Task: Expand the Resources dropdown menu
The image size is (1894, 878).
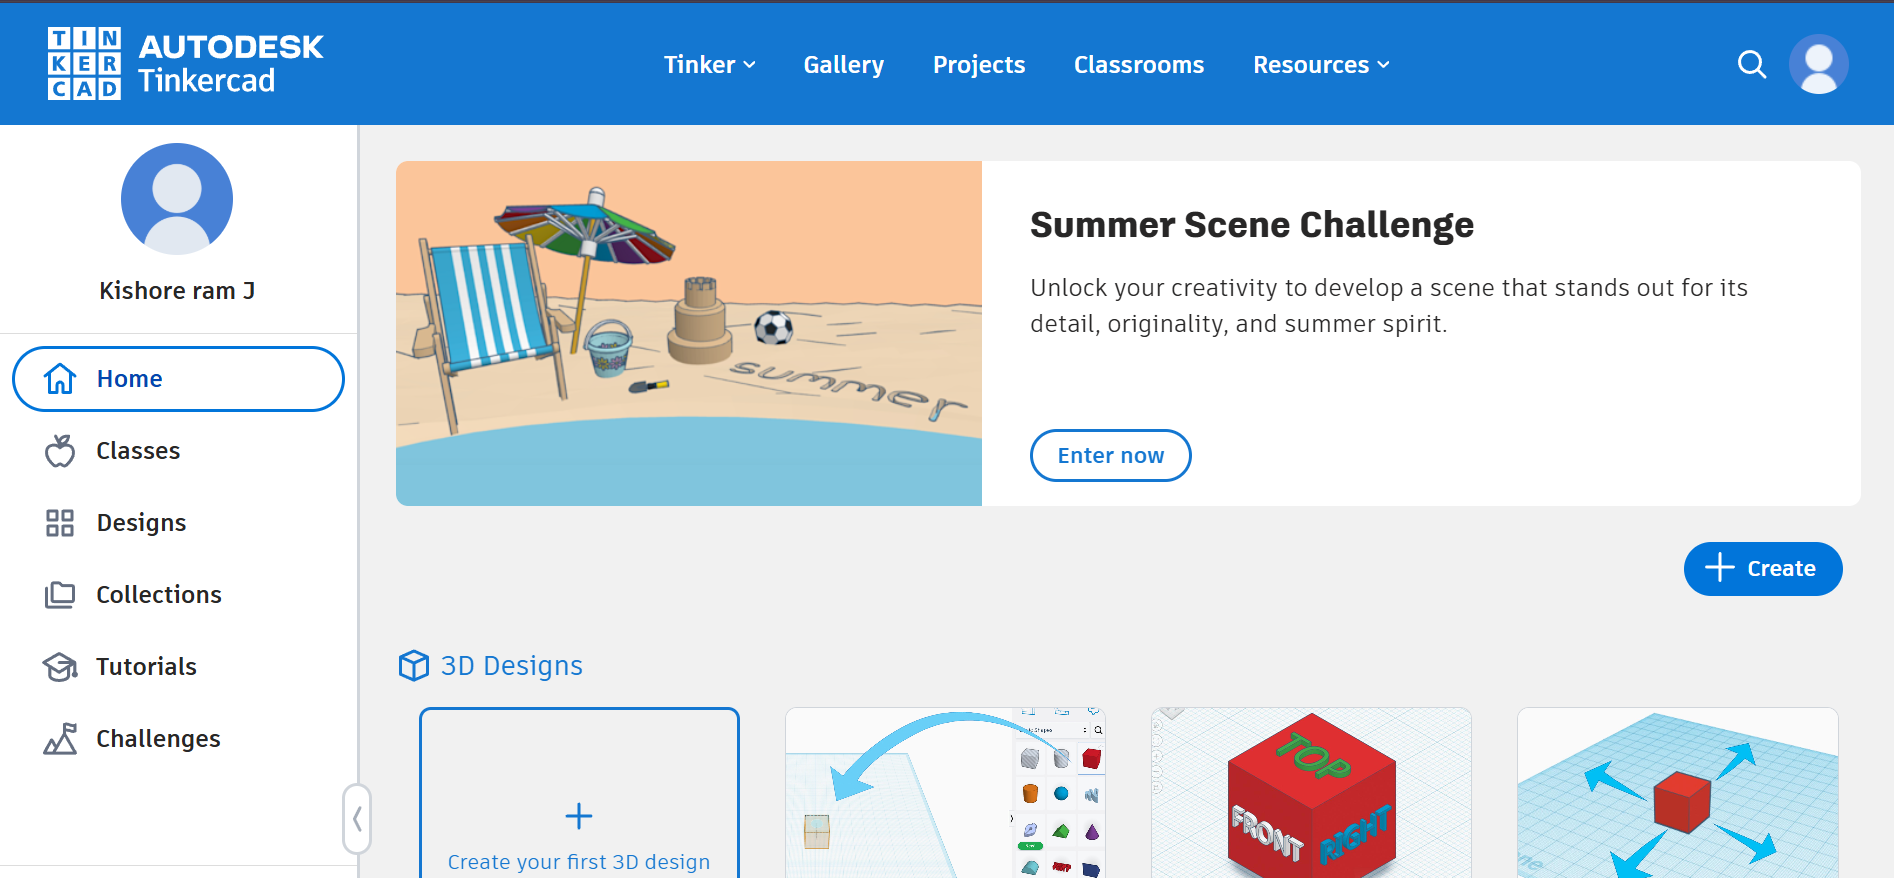Action: (1320, 65)
